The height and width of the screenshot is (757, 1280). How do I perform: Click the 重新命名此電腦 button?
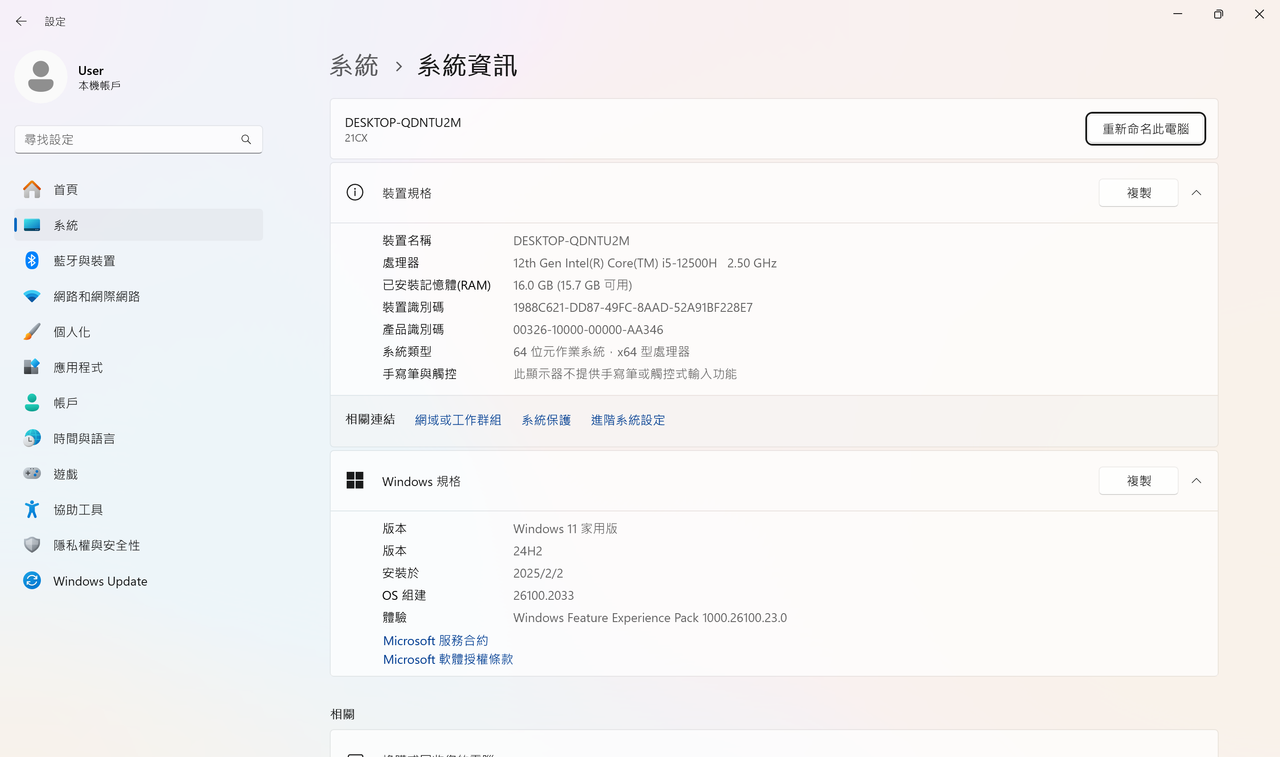point(1145,129)
